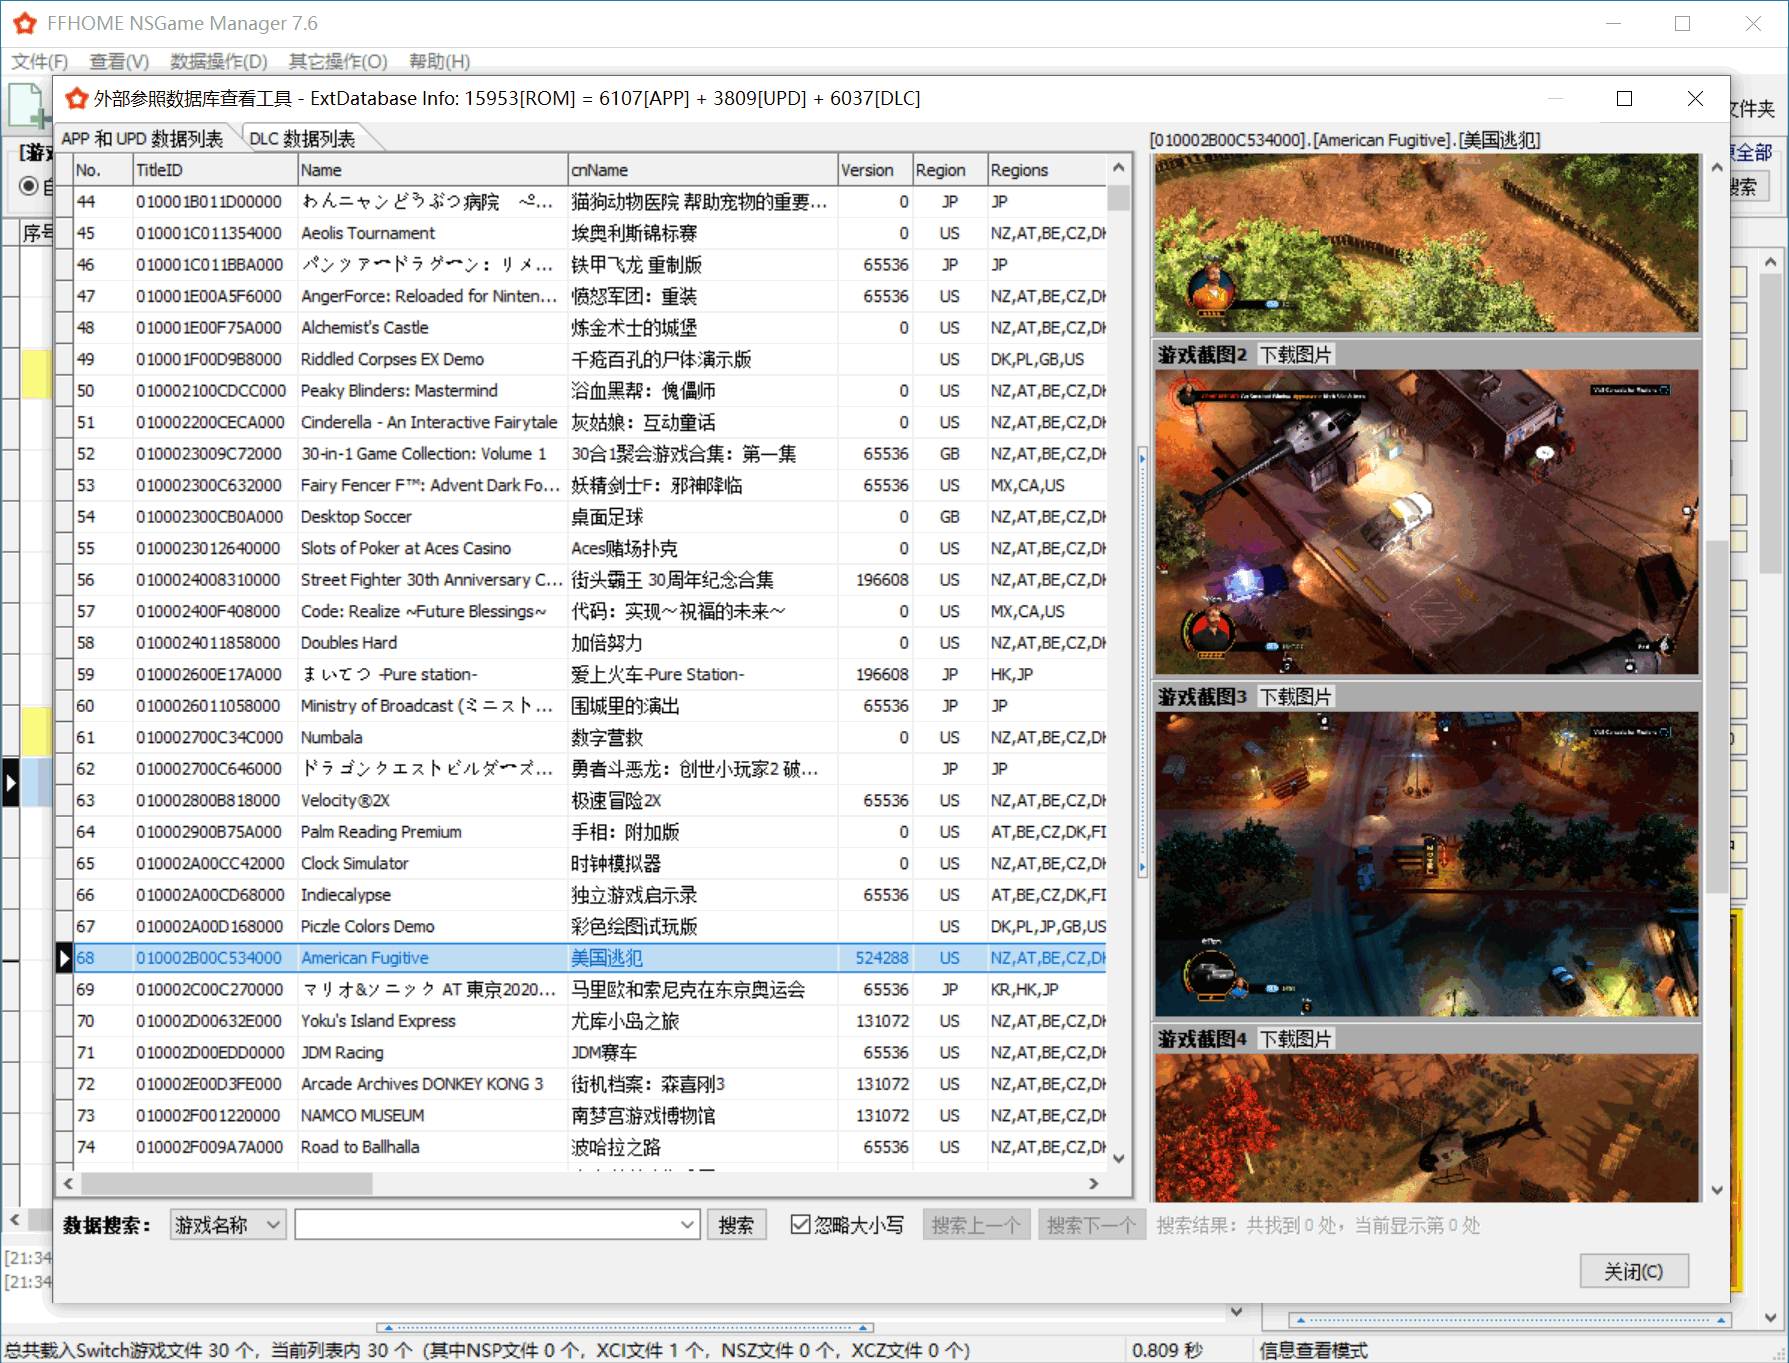Switch to the DLC 数据列表 tab

tap(302, 138)
